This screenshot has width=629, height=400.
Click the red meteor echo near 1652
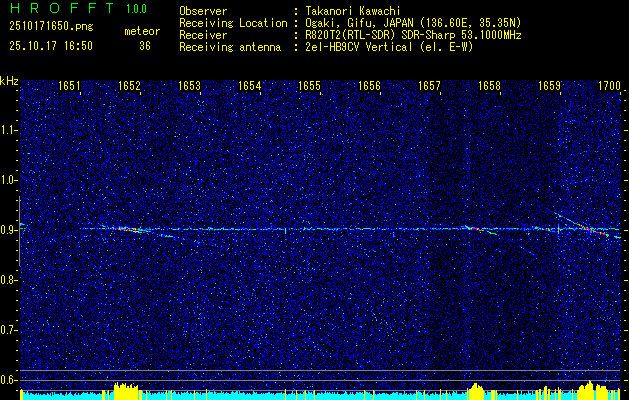128,229
